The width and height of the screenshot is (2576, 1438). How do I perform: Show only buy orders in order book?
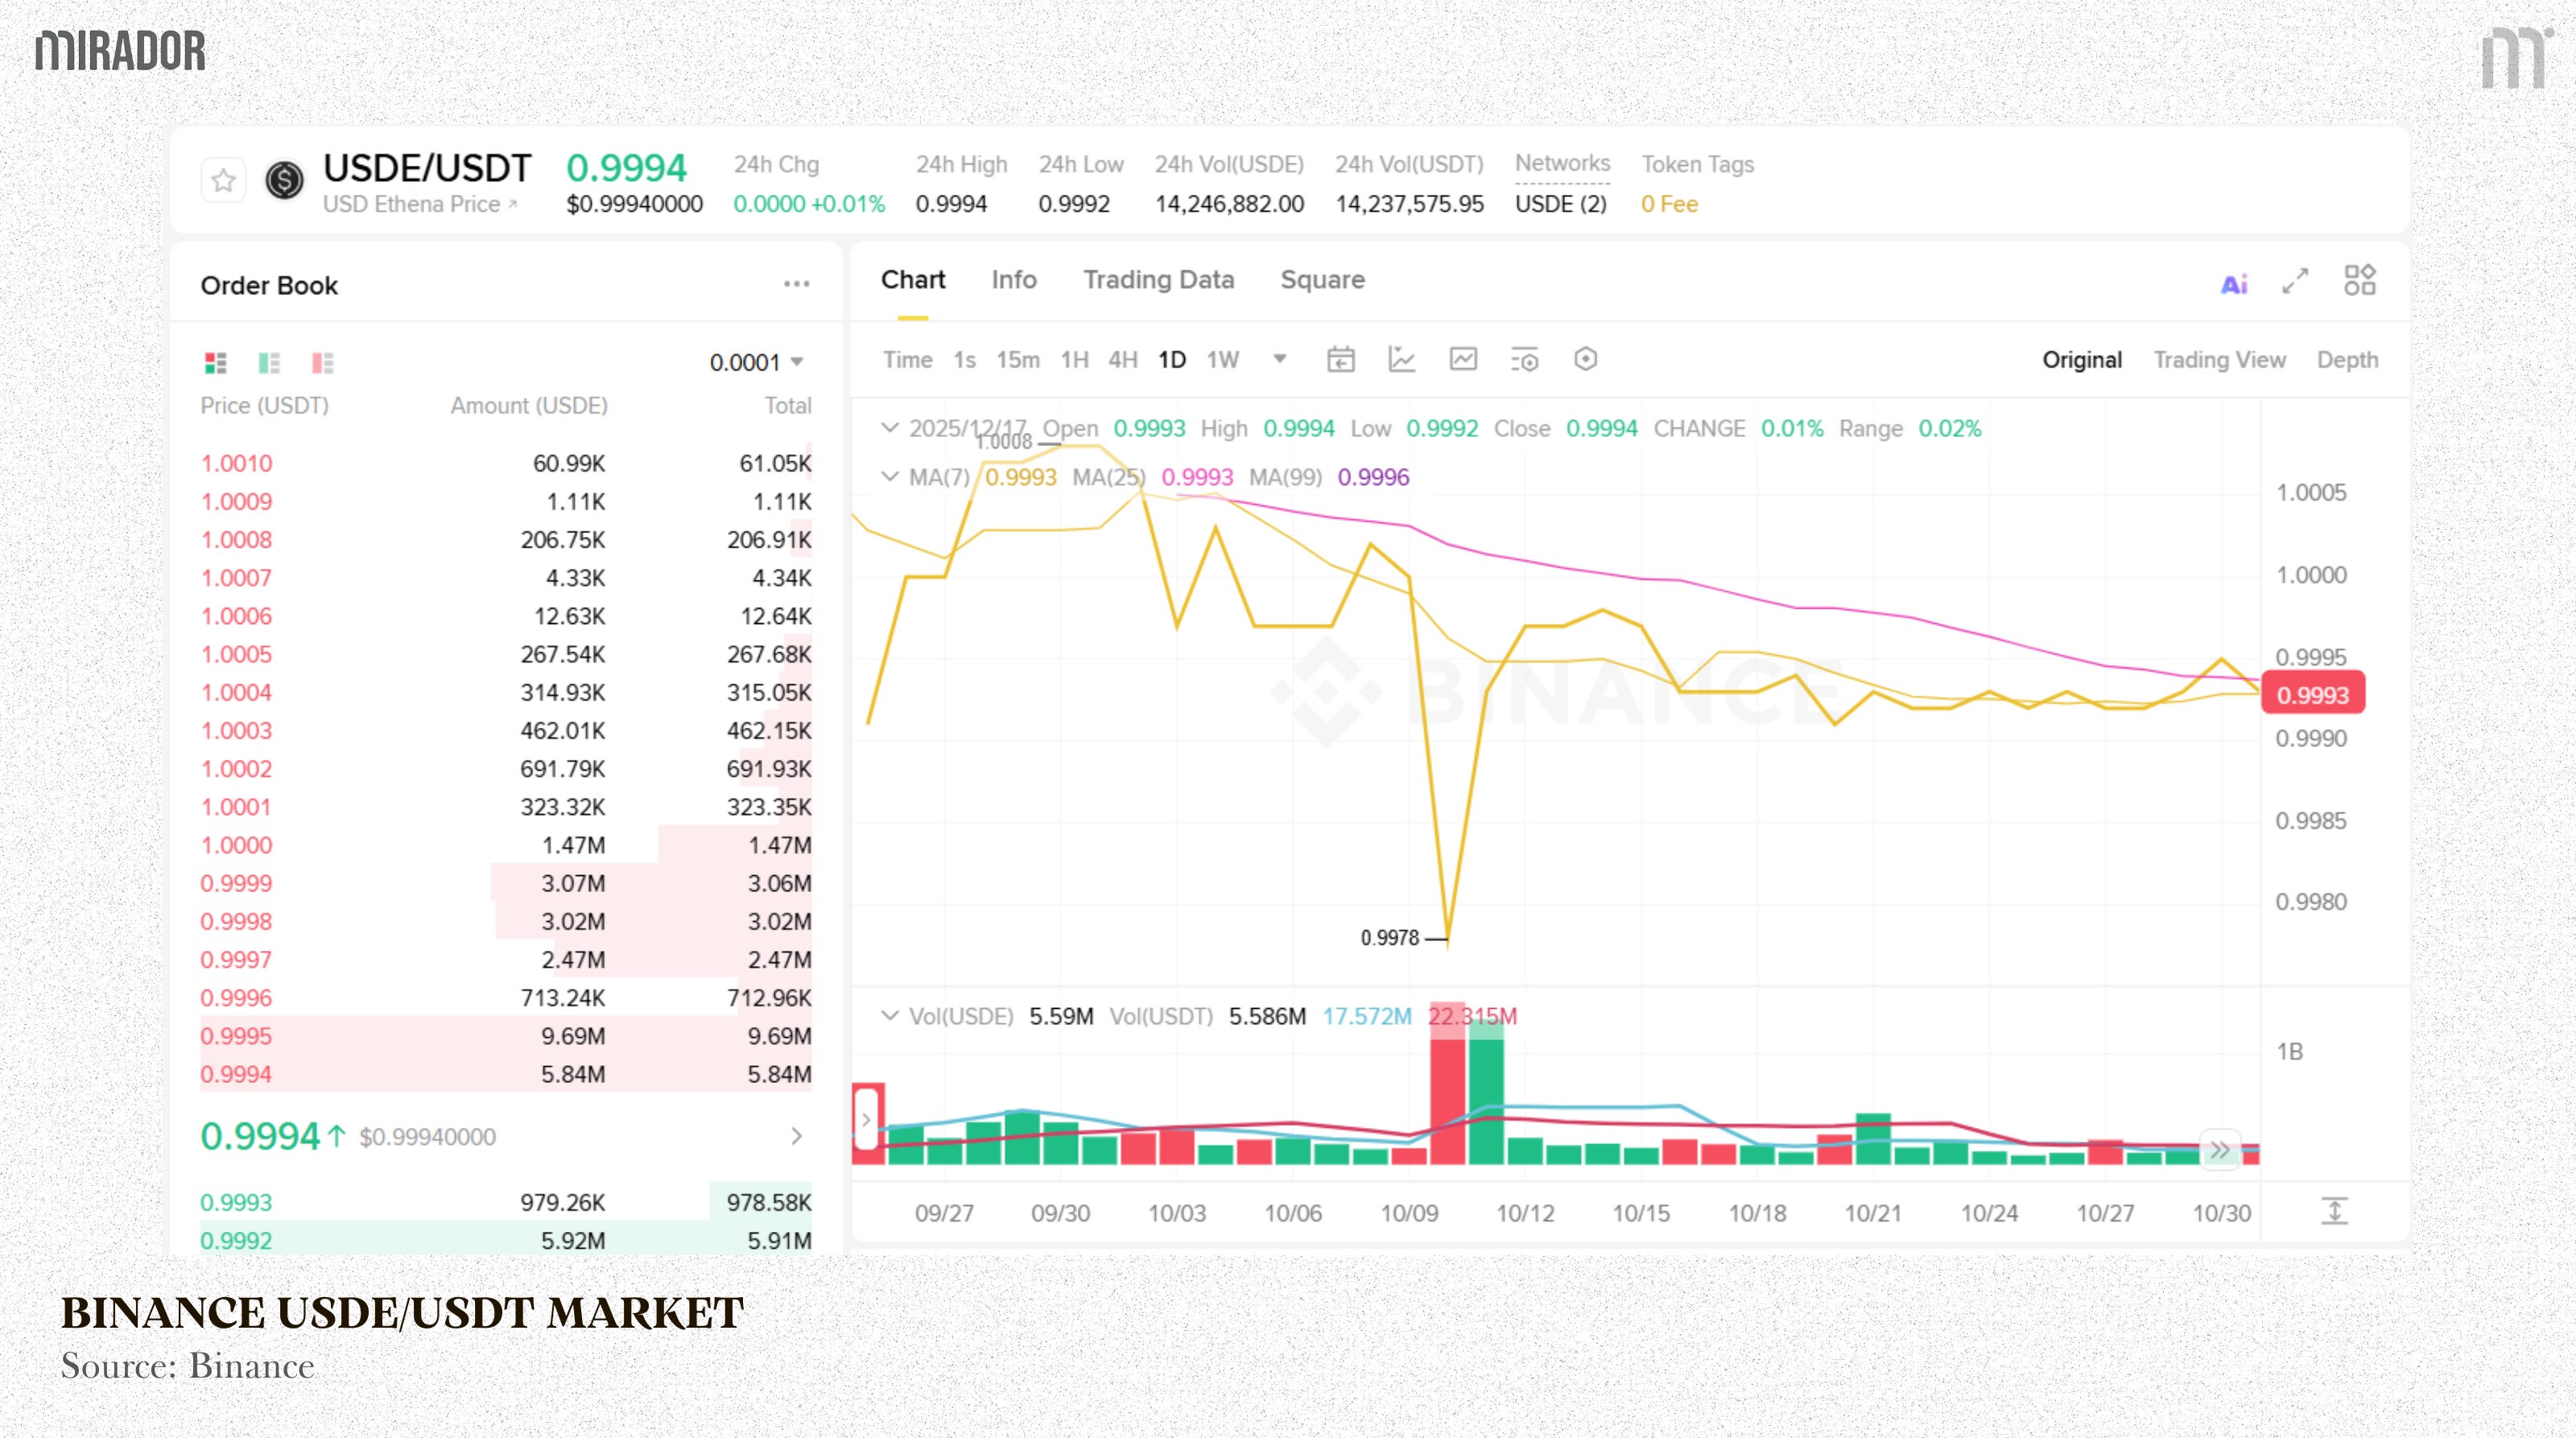pyautogui.click(x=269, y=362)
